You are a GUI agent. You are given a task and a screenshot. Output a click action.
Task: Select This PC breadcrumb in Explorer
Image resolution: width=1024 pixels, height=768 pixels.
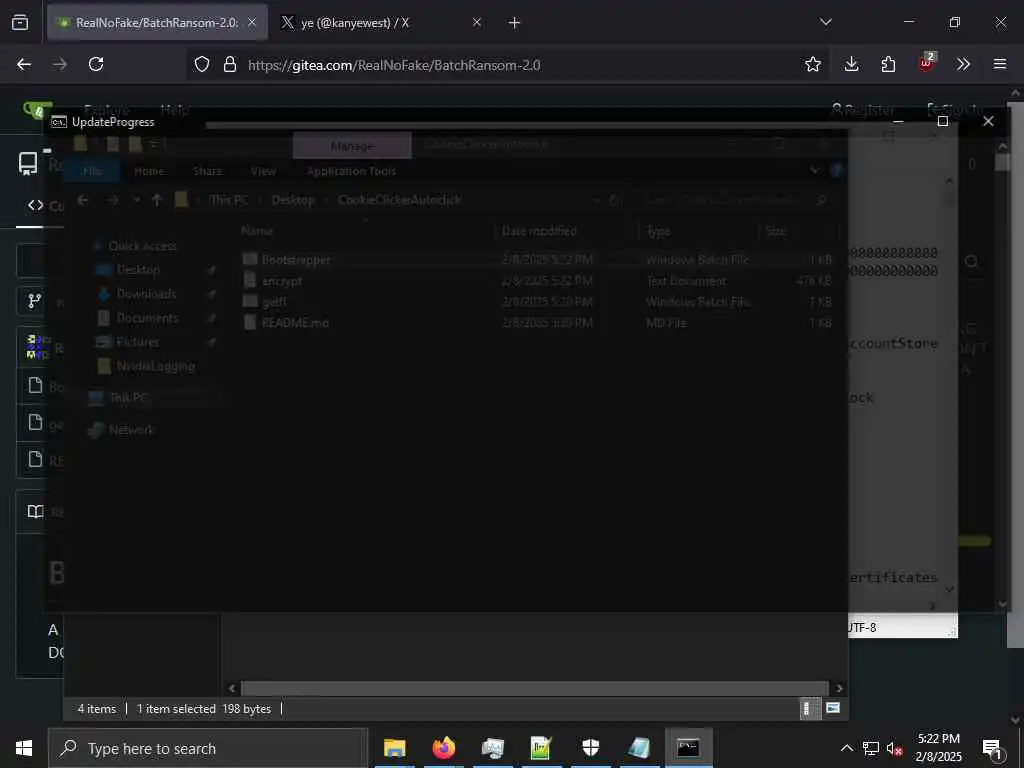[x=229, y=200]
